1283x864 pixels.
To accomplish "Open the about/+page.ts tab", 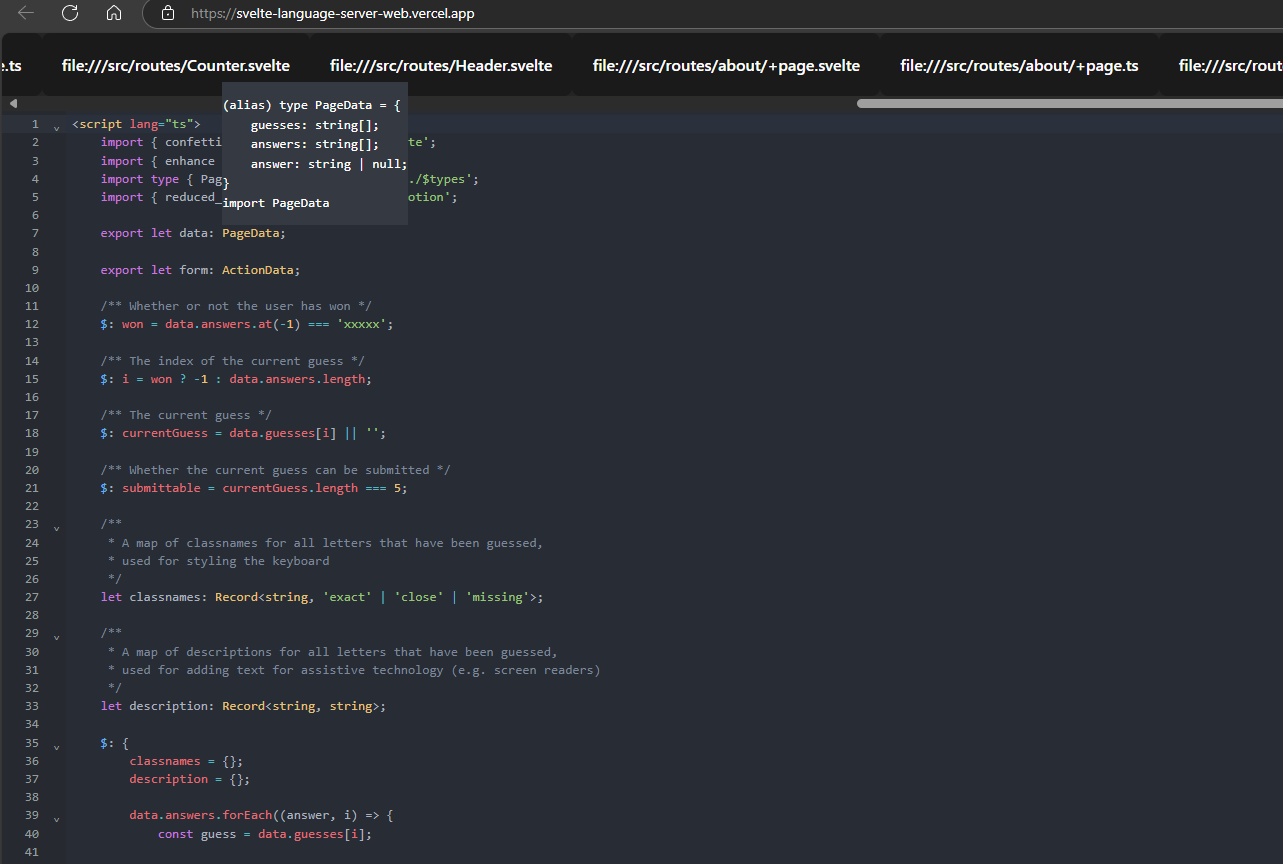I will (1019, 64).
